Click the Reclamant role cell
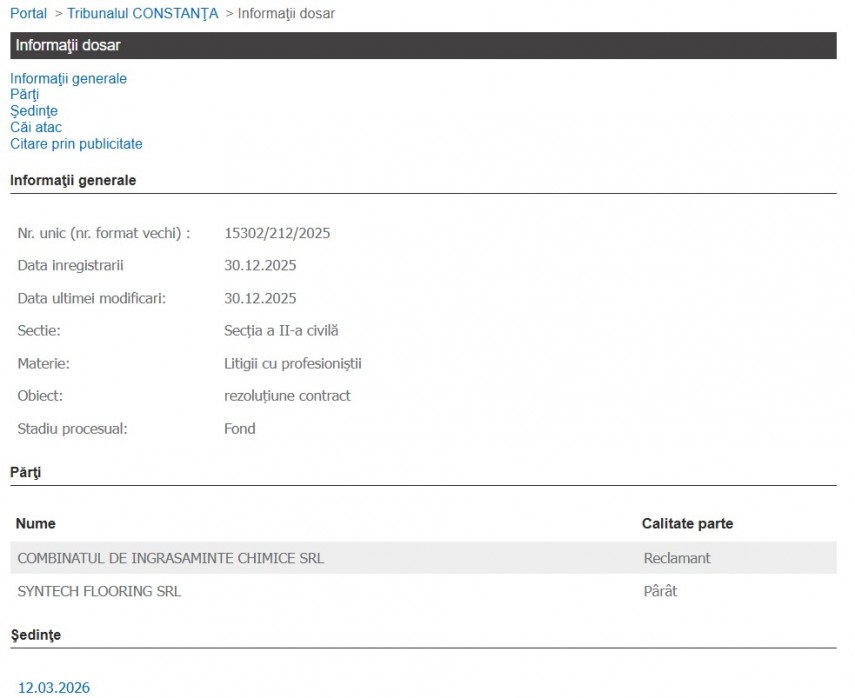This screenshot has height=698, width=855. tap(676, 558)
